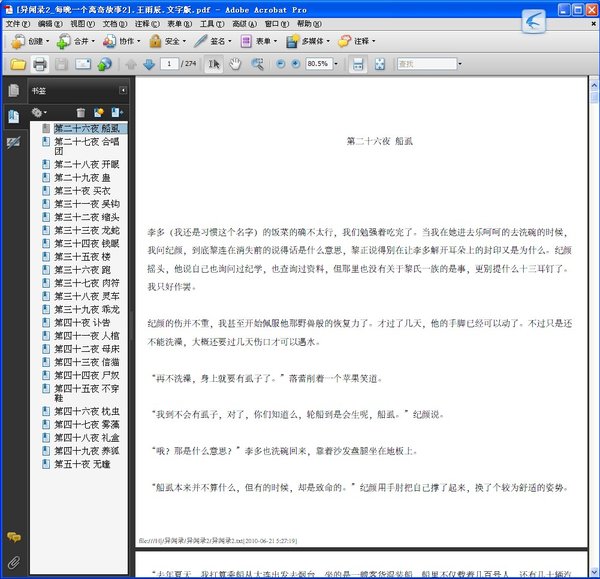Jump to bookmark 第四十五夜 不穿鞋
The height and width of the screenshot is (579, 600).
[x=87, y=393]
